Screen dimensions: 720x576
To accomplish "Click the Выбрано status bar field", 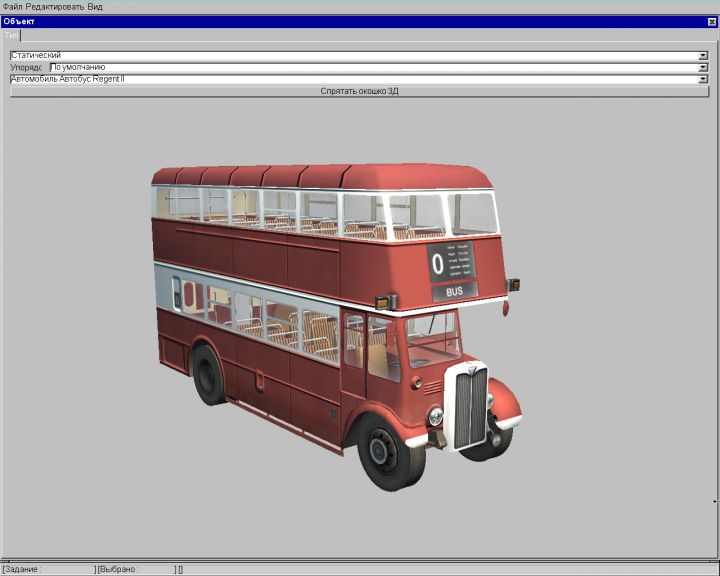I will pos(135,569).
